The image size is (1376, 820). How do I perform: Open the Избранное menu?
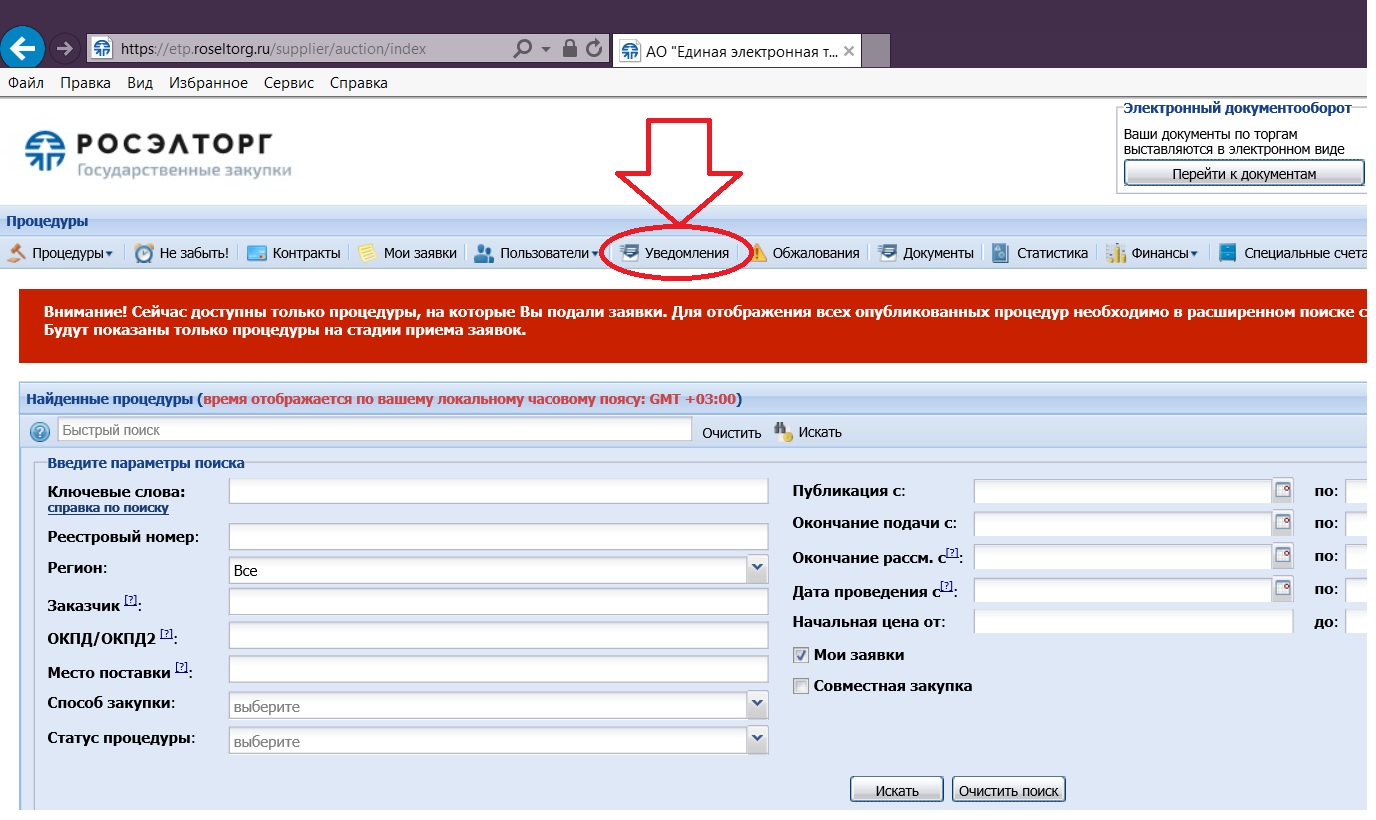point(208,83)
